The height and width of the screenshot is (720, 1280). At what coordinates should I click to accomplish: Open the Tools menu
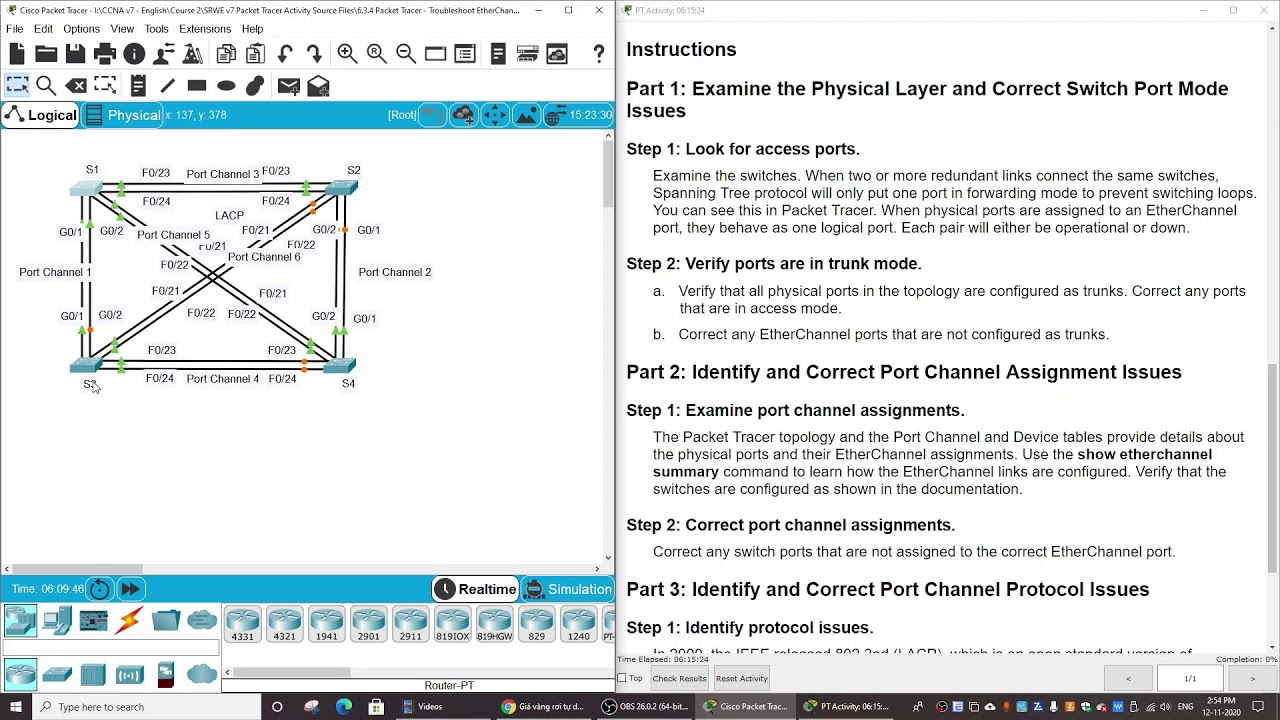tap(156, 29)
